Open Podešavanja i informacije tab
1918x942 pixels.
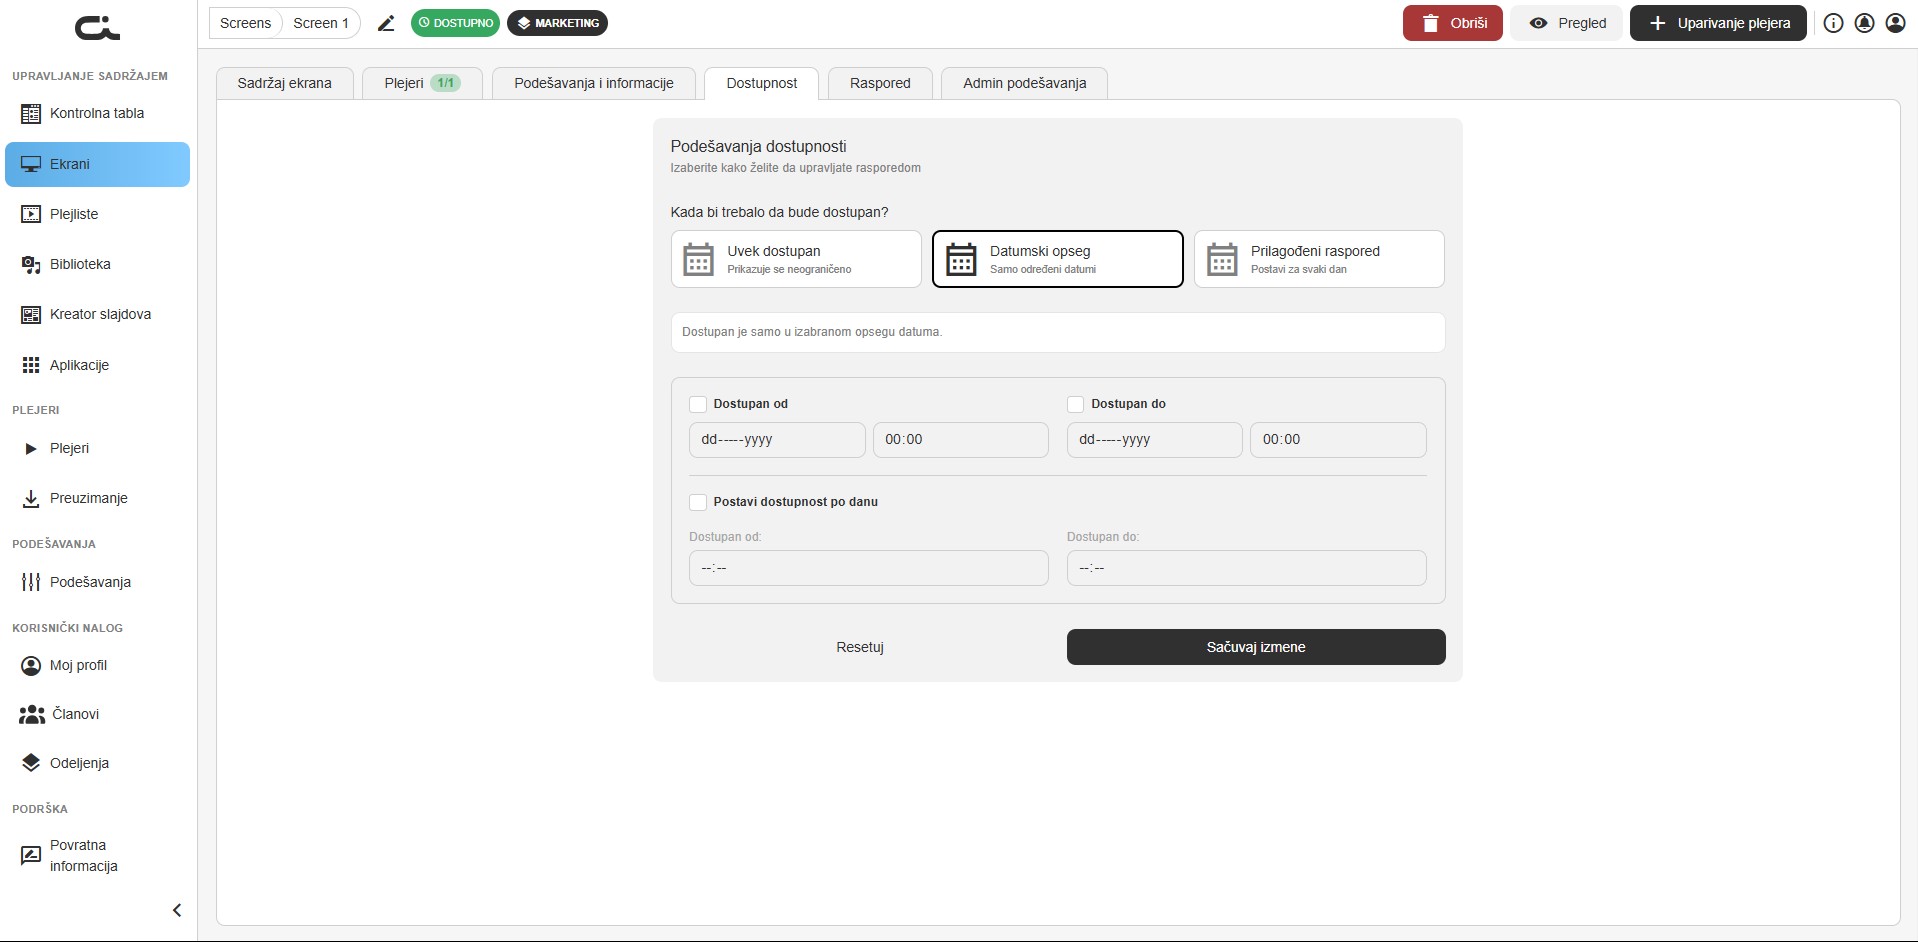594,83
